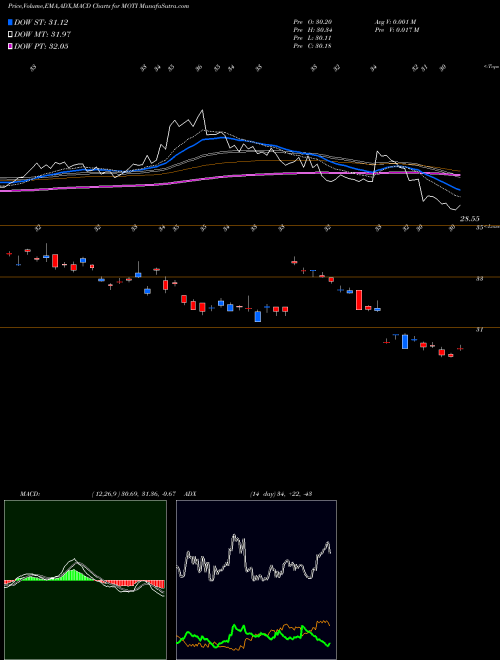Click the 31 price level axis label

coord(479,330)
